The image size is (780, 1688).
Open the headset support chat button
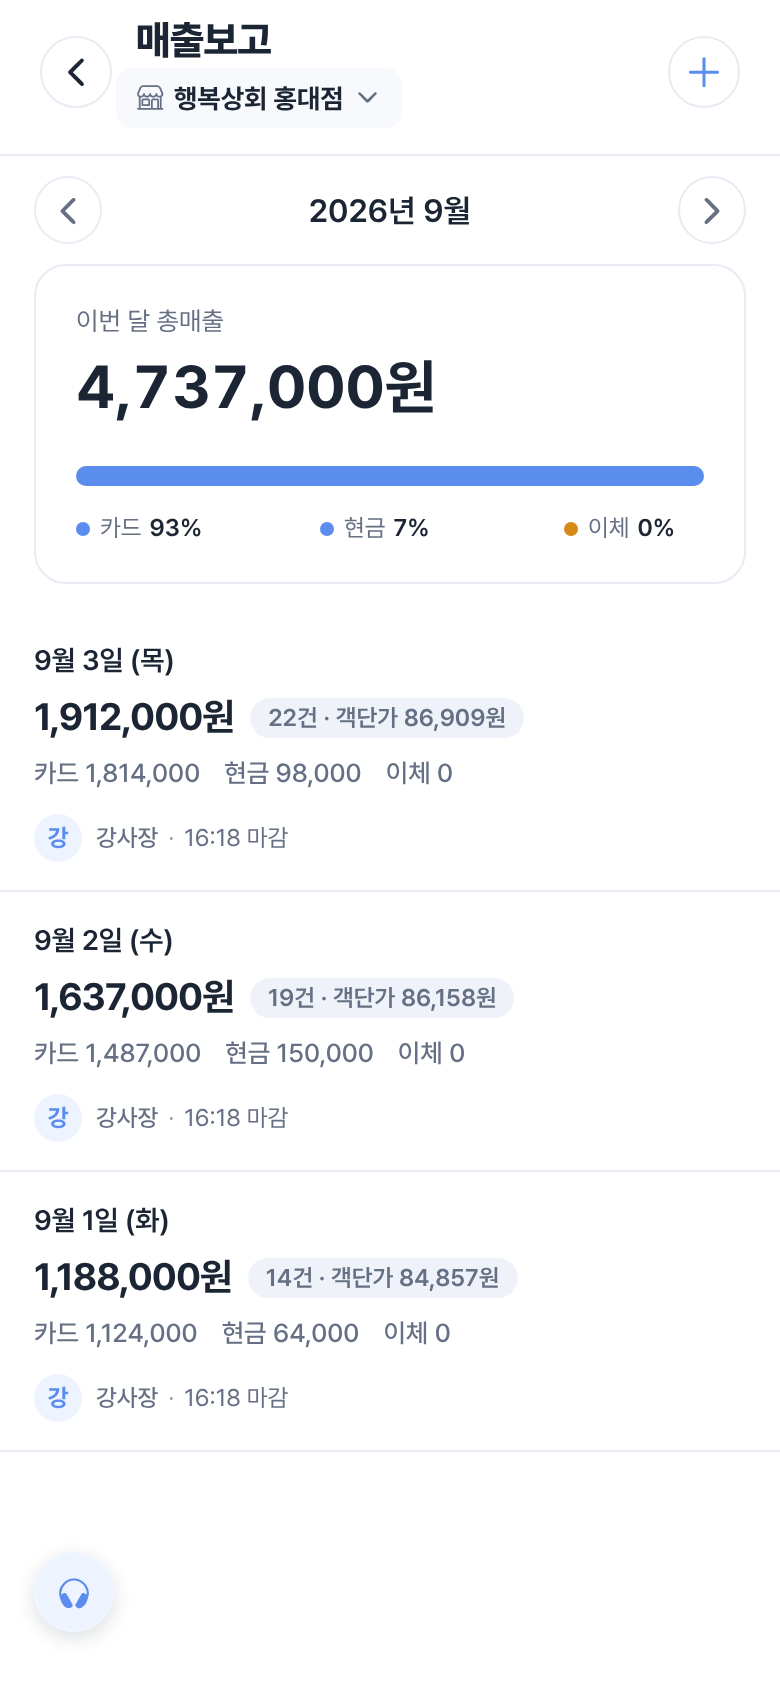(x=74, y=1592)
